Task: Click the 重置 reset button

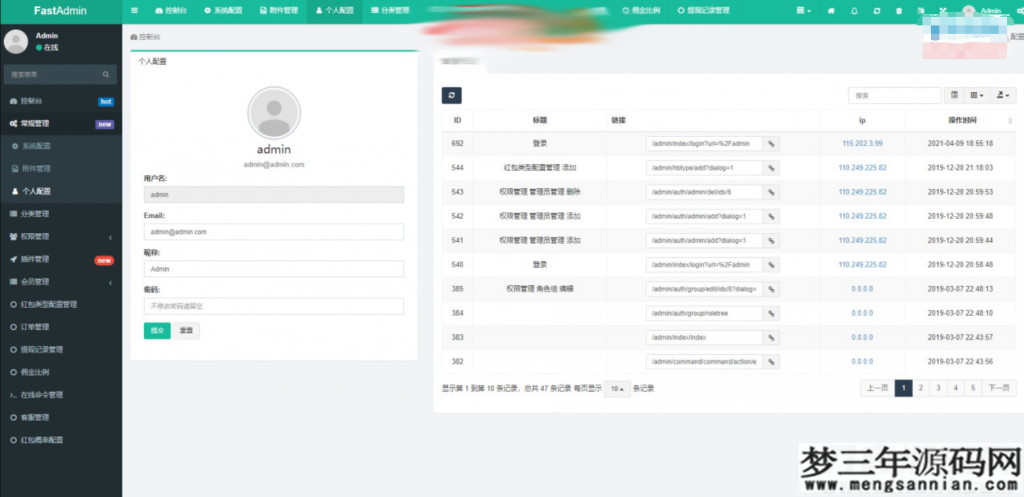Action: tap(186, 330)
